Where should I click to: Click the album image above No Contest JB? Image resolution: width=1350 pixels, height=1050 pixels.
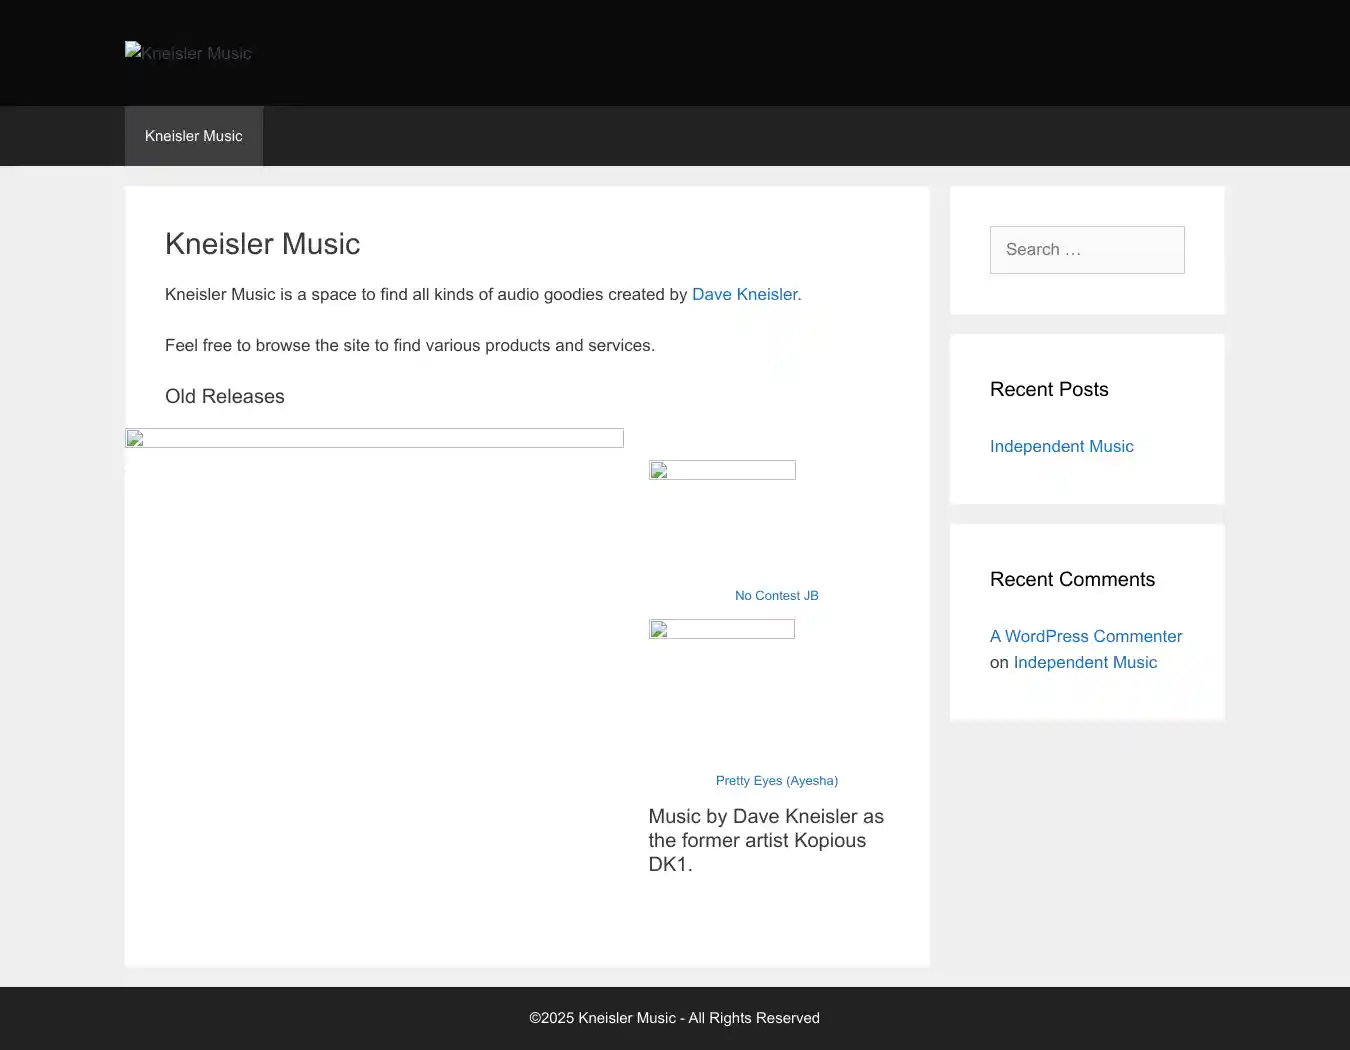point(722,470)
